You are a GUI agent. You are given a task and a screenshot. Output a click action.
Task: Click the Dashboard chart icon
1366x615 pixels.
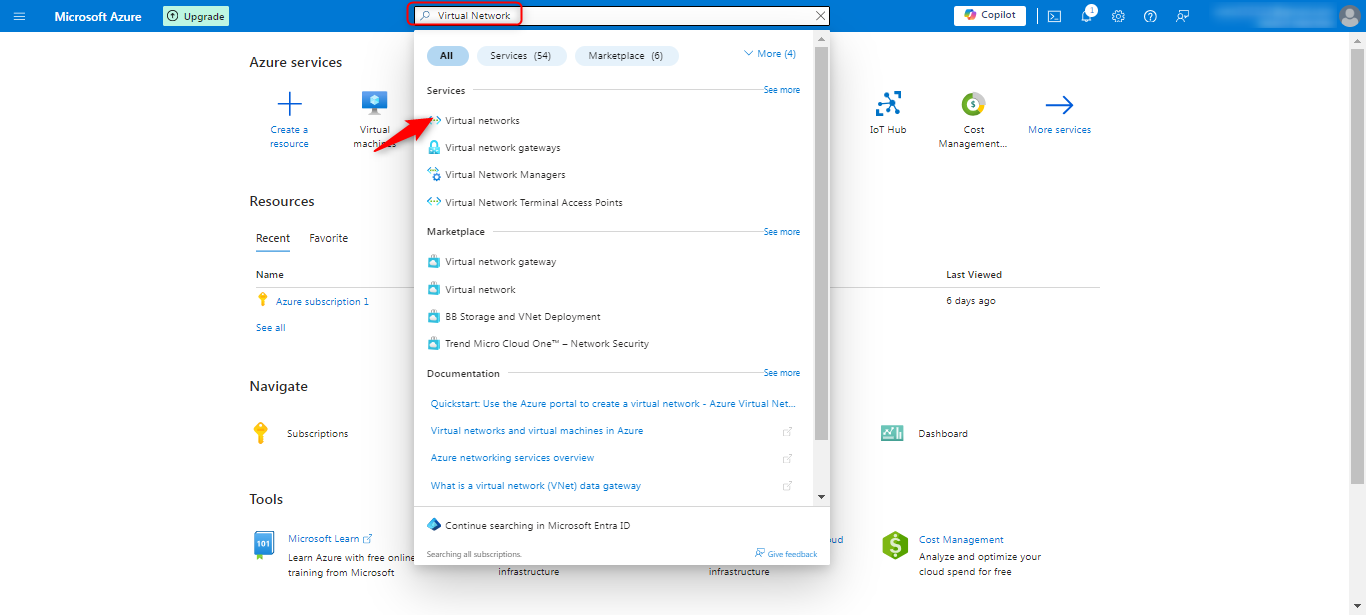(x=893, y=433)
